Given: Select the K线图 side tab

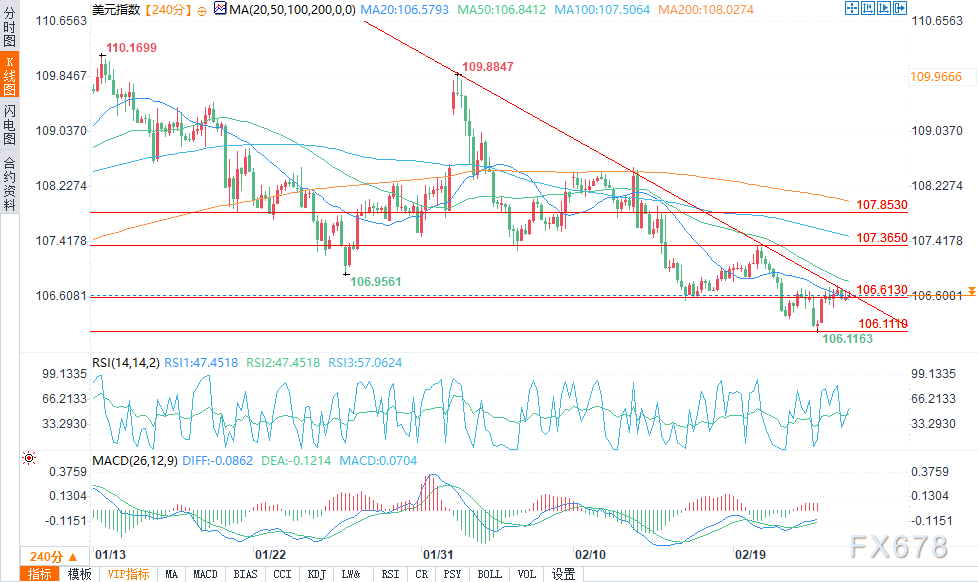Looking at the screenshot, I should click(x=9, y=77).
